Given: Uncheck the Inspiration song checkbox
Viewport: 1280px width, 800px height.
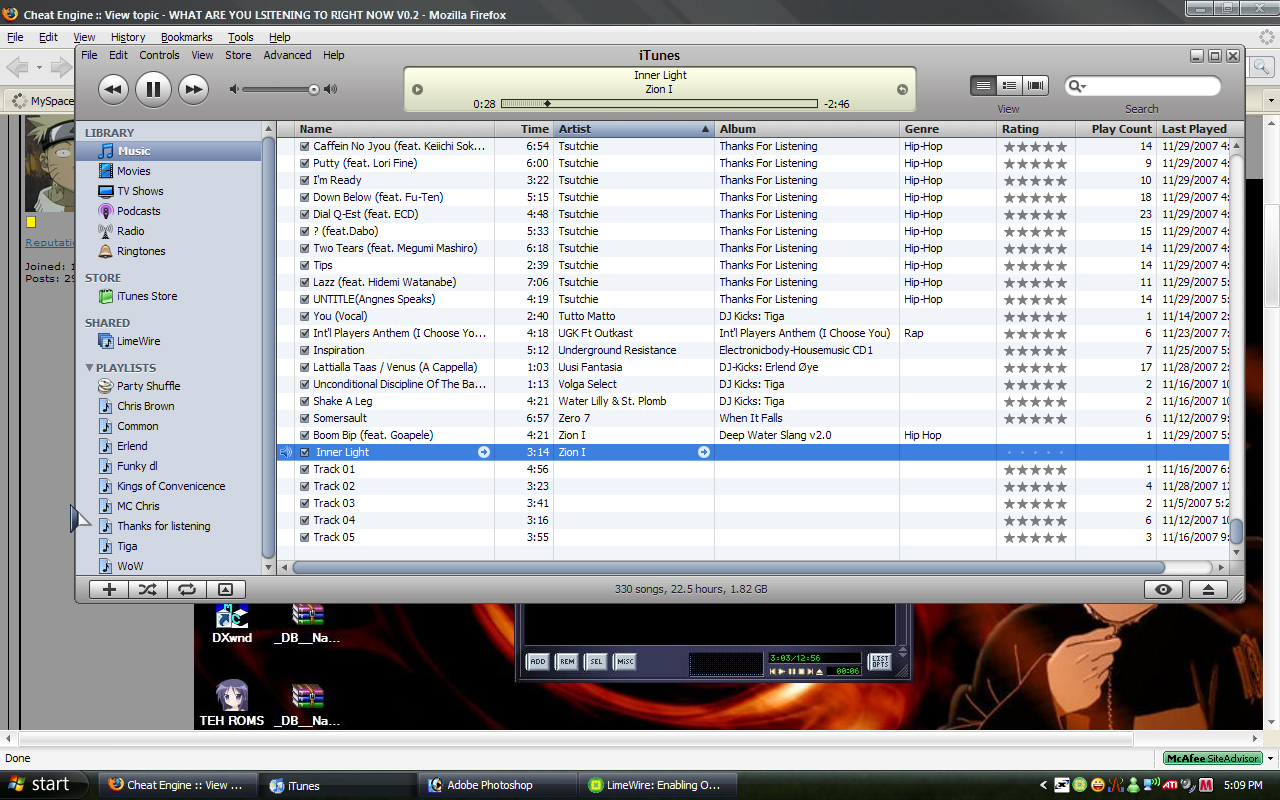Looking at the screenshot, I should (x=305, y=350).
